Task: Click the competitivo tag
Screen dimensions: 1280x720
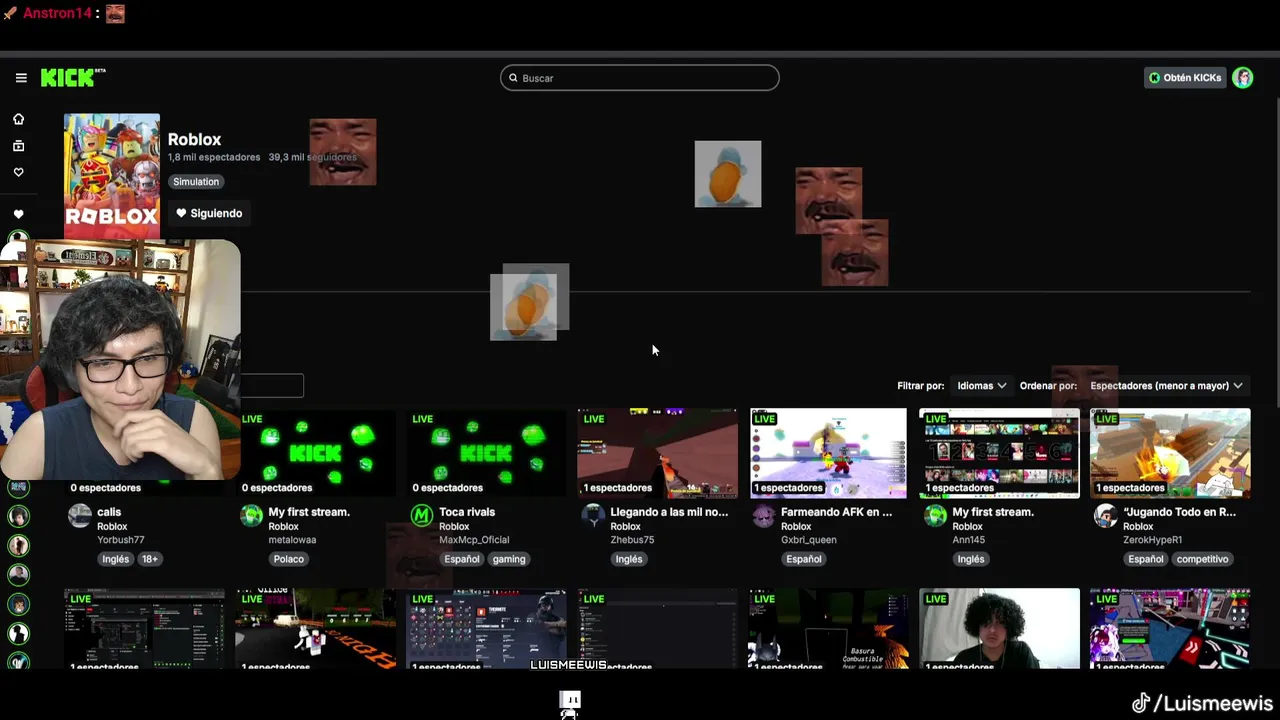Action: point(1203,559)
